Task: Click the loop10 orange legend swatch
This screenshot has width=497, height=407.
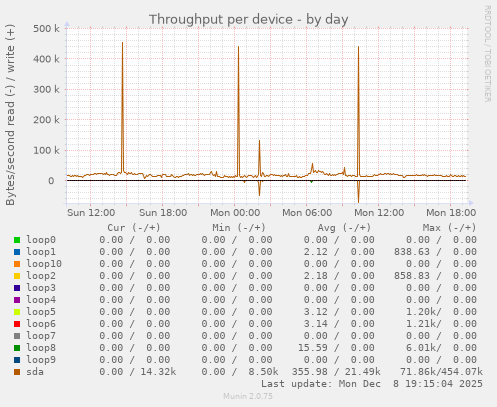Action: [x=17, y=264]
